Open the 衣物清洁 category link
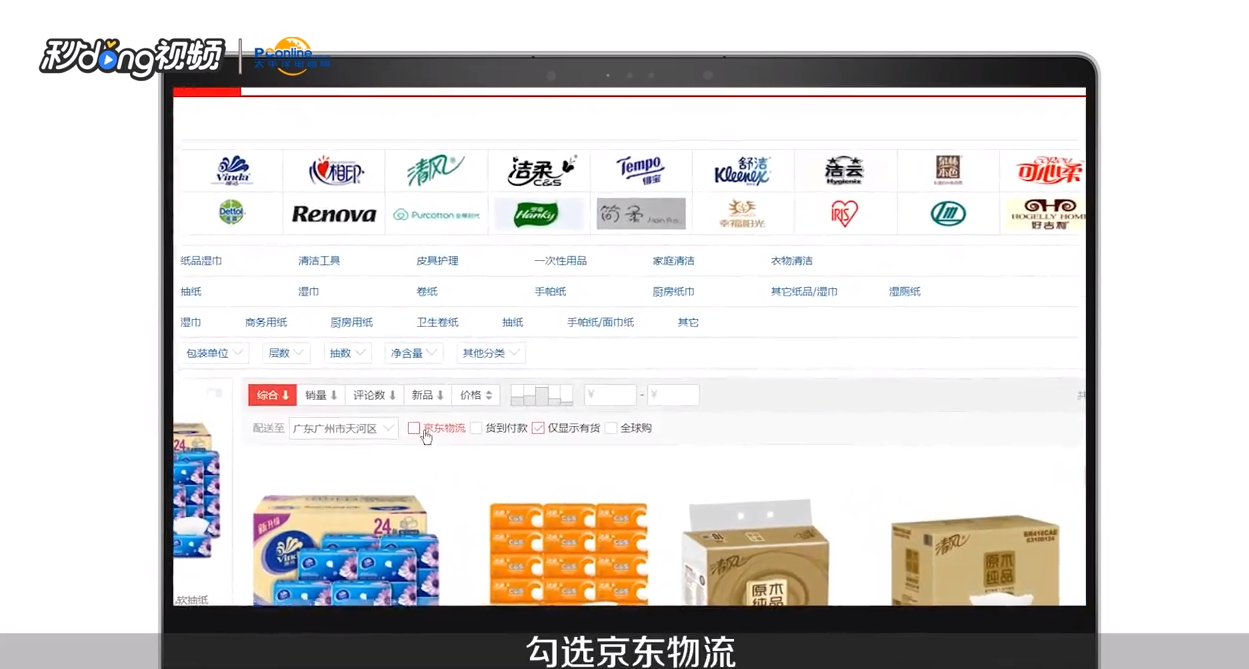Screen dimensions: 1249x669 point(791,261)
